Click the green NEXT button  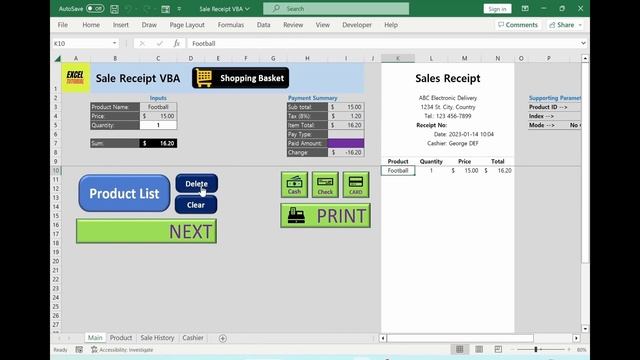tap(146, 231)
